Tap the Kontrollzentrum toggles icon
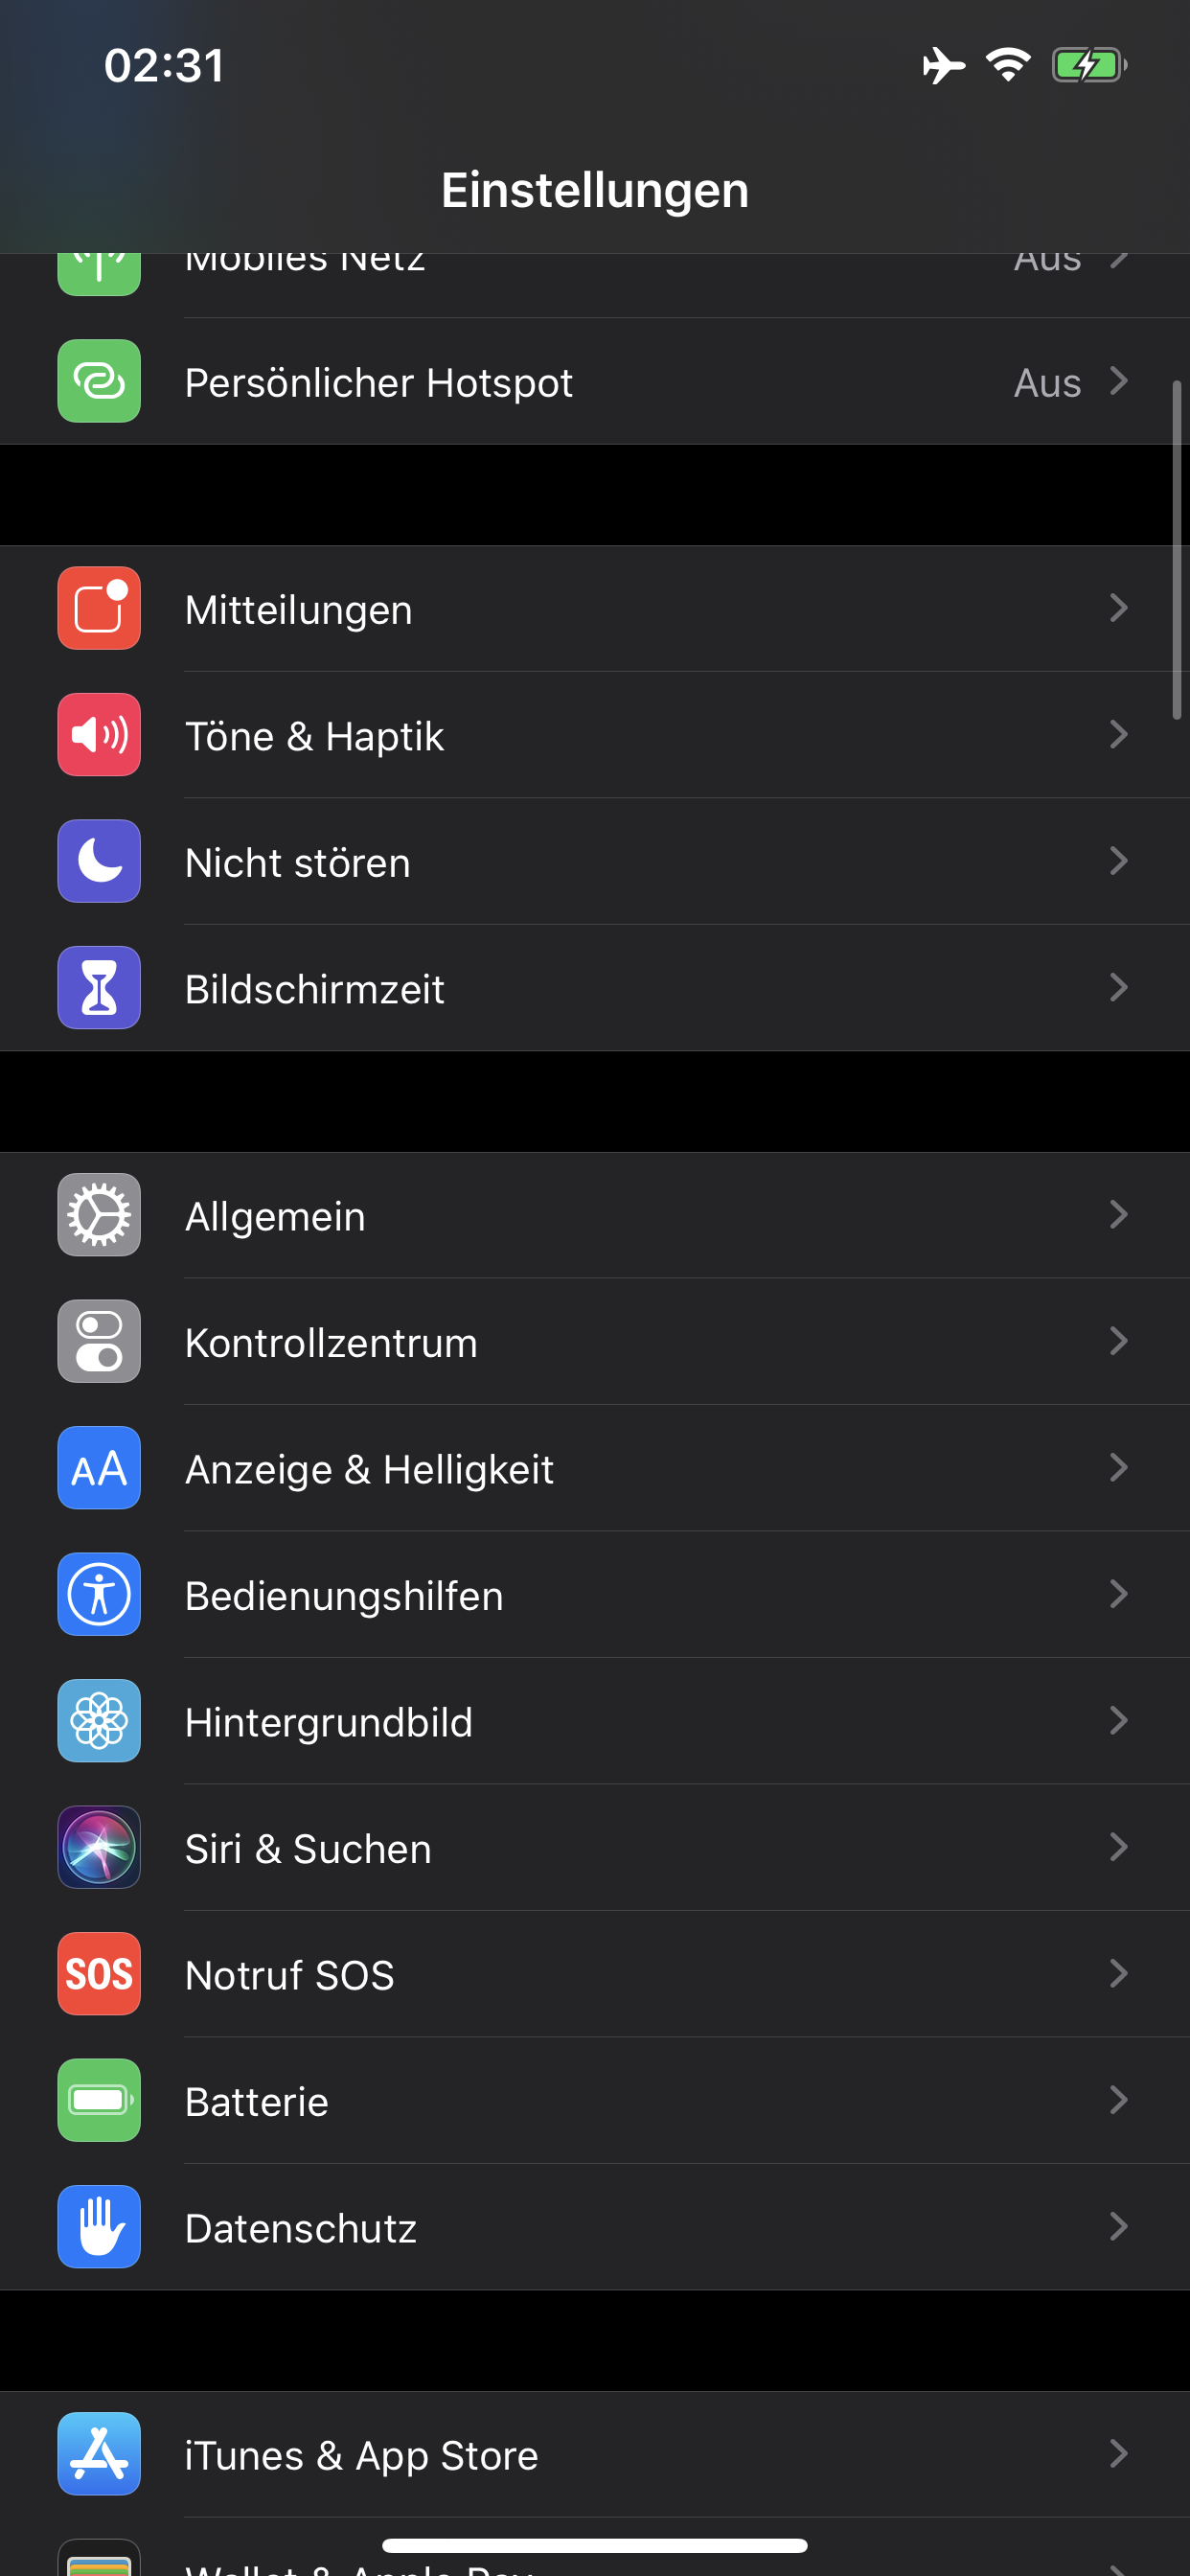 coord(99,1341)
